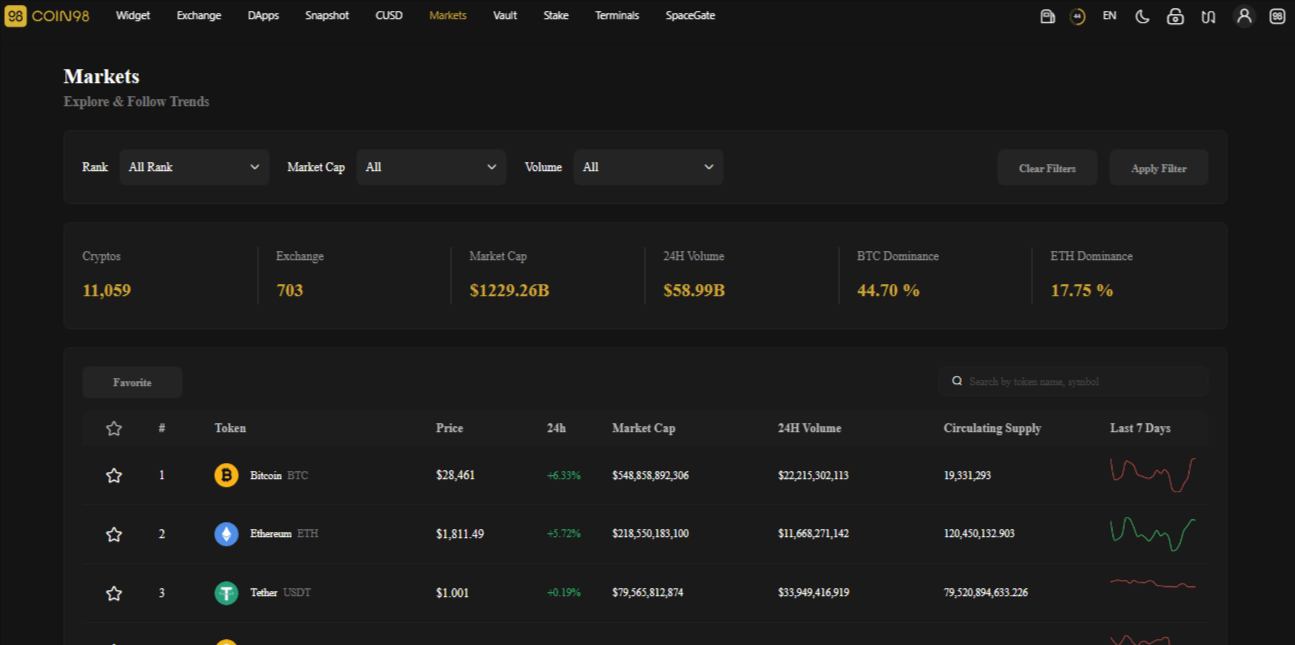Click Tether price $1.001

452,593
